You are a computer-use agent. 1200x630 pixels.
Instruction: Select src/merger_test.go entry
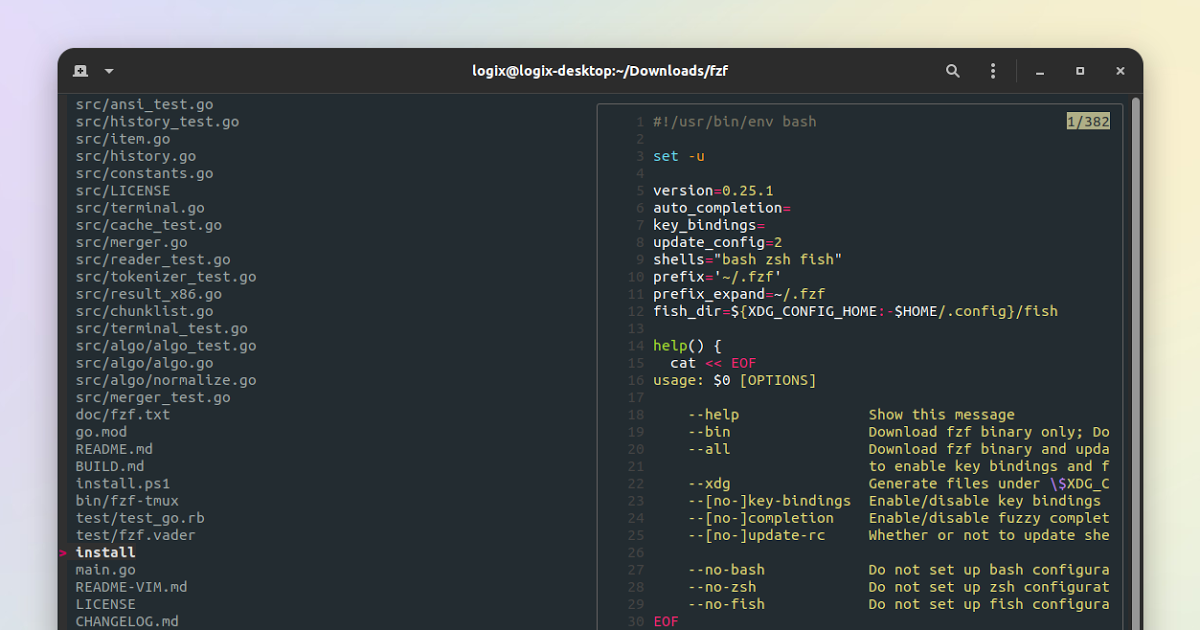click(x=153, y=397)
